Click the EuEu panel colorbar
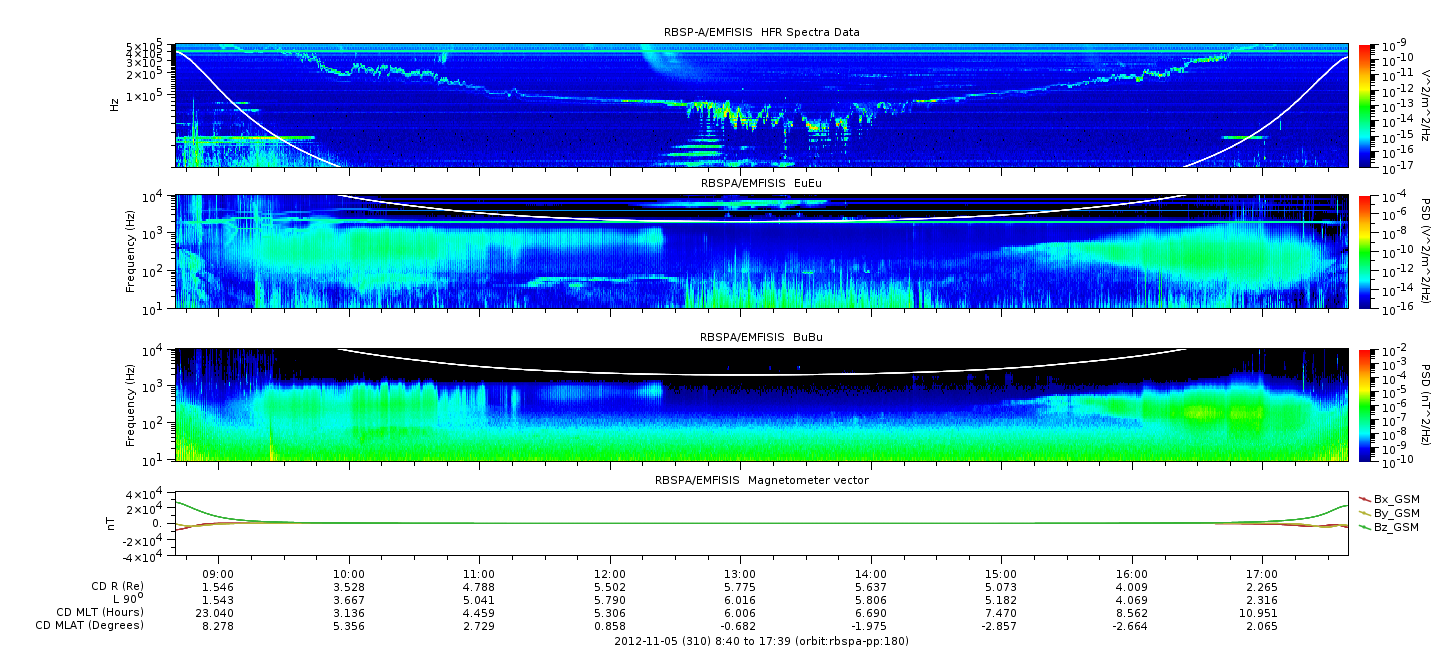The width and height of the screenshot is (1447, 658). (1366, 251)
